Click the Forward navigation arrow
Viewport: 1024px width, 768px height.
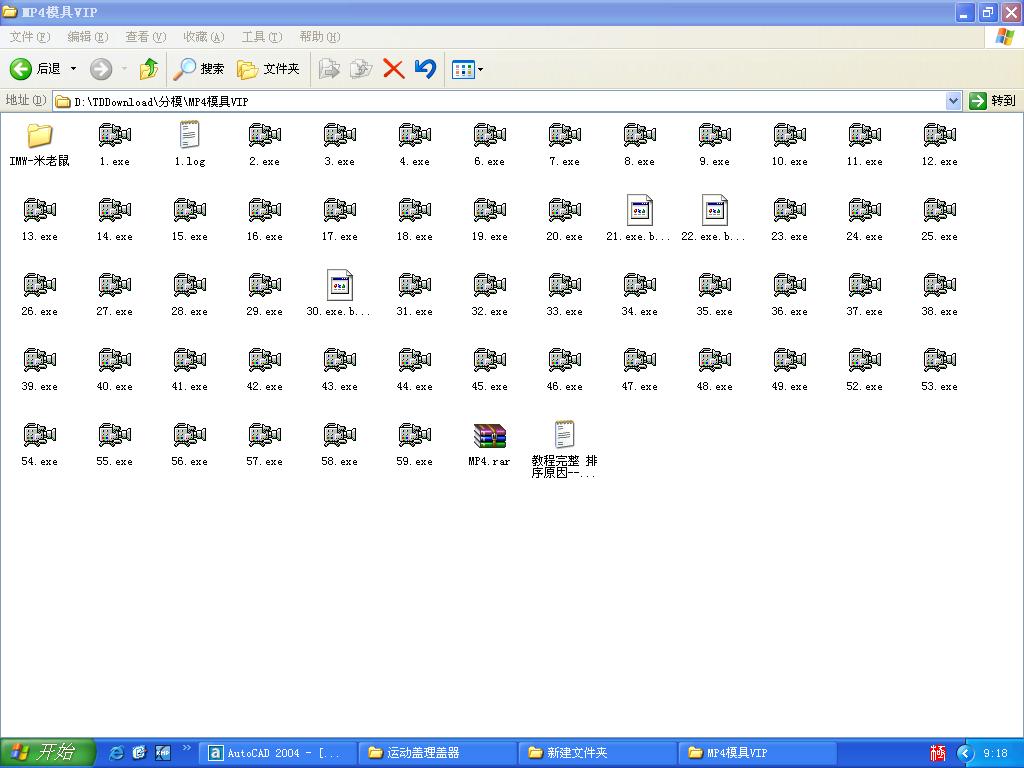pyautogui.click(x=101, y=69)
